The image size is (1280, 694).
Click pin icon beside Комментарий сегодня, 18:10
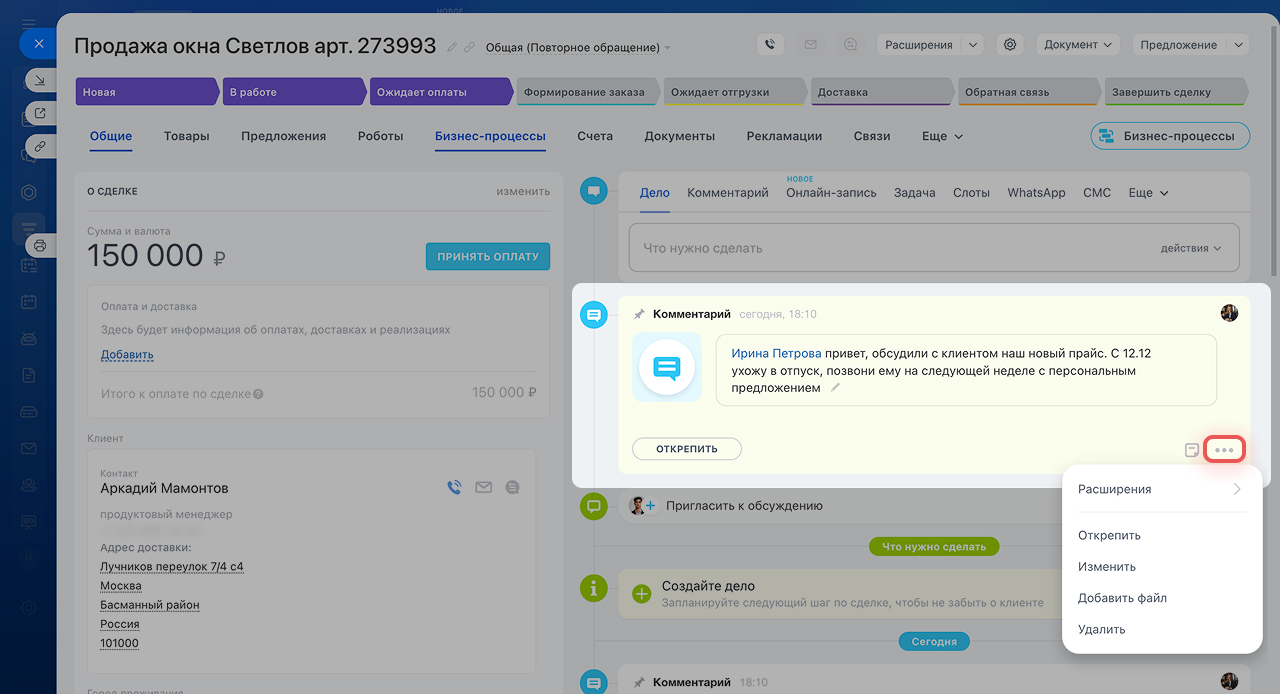tap(639, 314)
